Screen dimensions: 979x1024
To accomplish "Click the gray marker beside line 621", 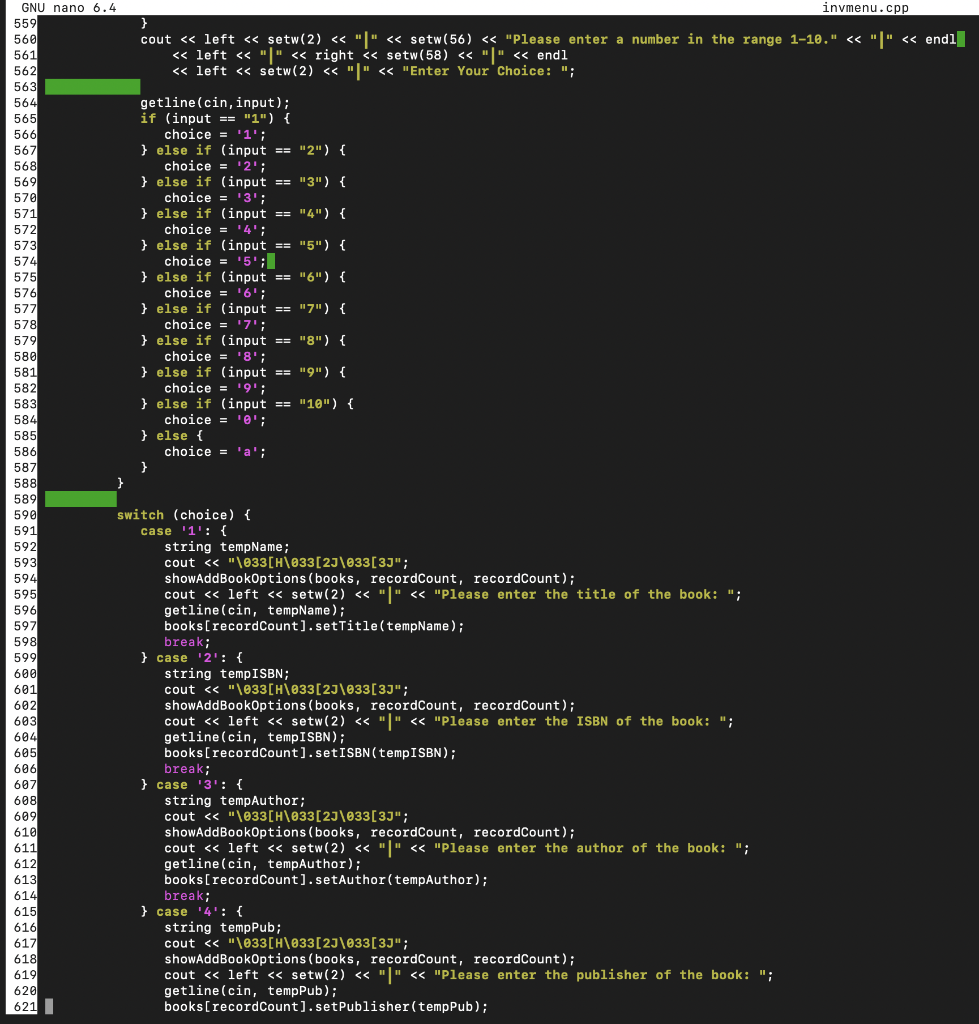I will coord(50,1006).
